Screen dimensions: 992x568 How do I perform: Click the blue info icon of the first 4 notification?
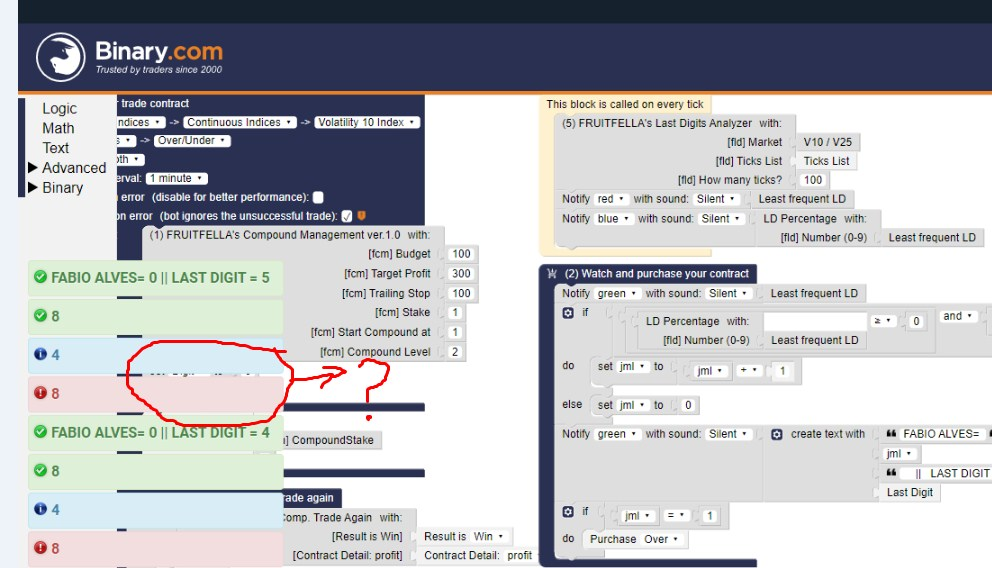(40, 354)
